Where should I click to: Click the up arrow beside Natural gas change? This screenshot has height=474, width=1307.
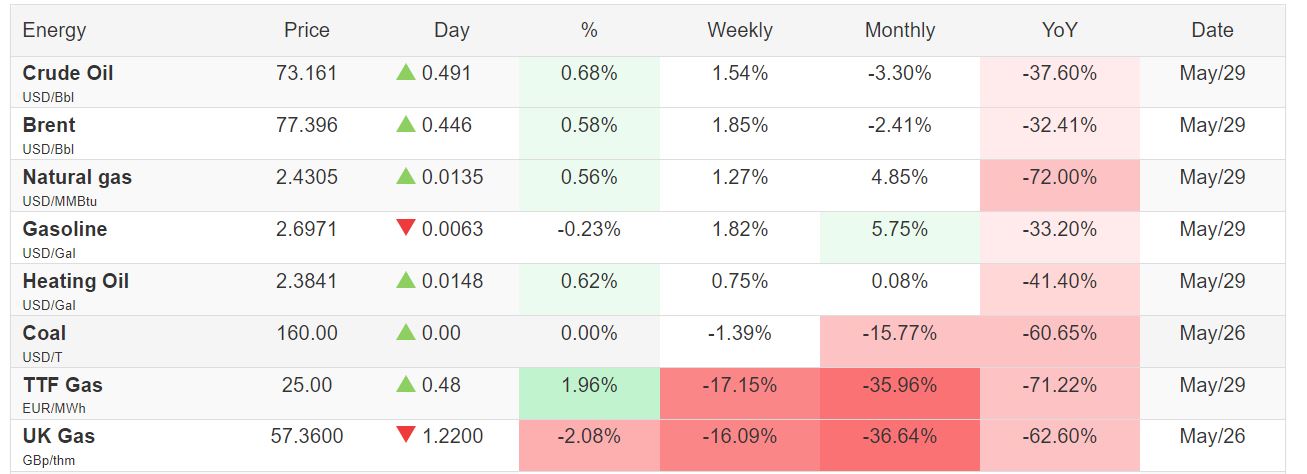click(x=405, y=177)
